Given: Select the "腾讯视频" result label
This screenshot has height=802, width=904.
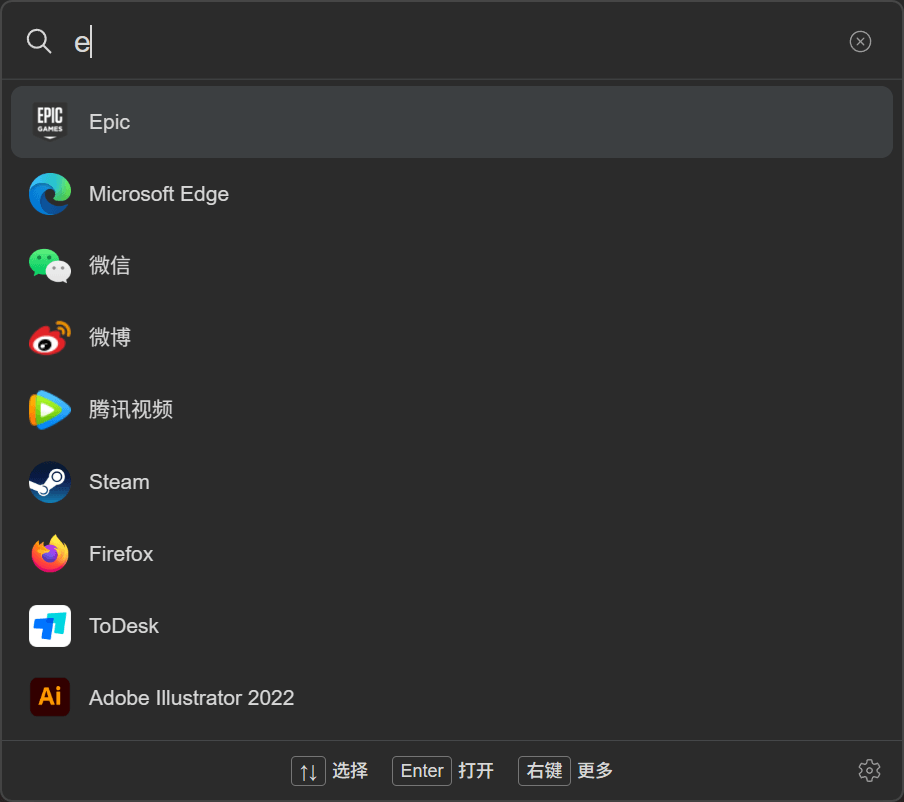Looking at the screenshot, I should (131, 409).
